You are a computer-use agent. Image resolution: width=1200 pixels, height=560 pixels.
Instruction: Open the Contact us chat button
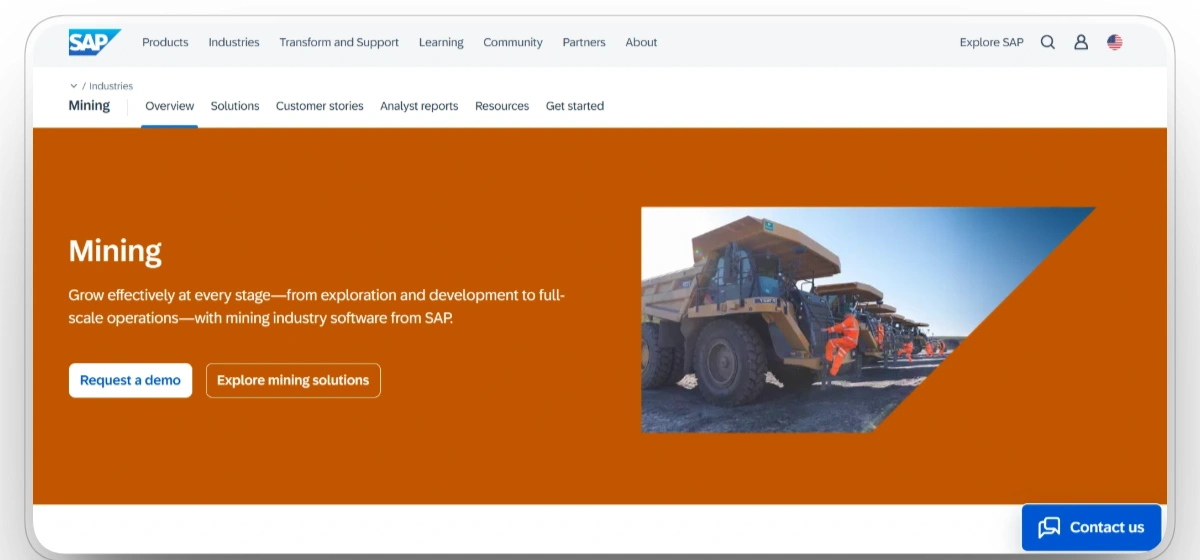point(1091,527)
